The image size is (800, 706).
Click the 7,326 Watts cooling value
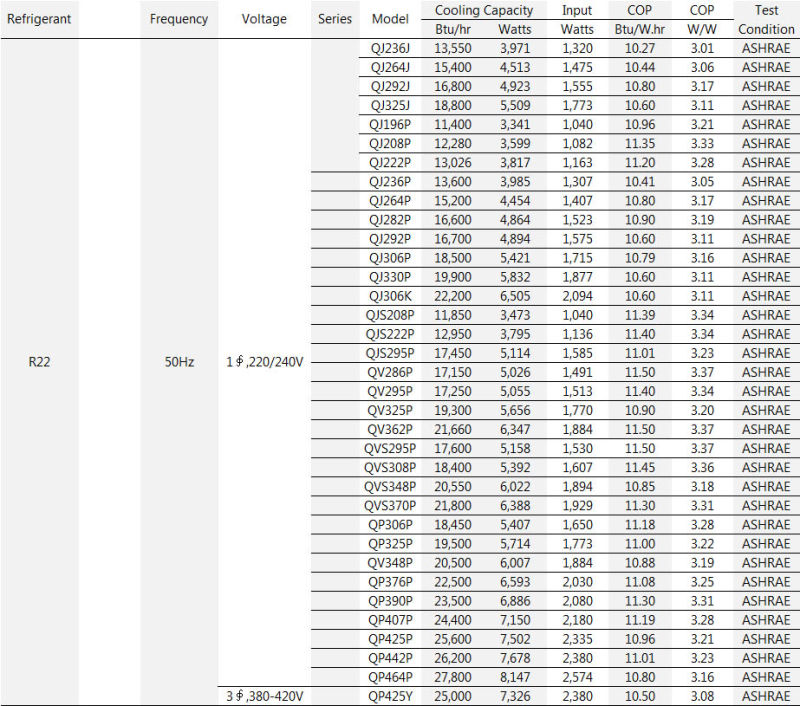click(x=515, y=696)
